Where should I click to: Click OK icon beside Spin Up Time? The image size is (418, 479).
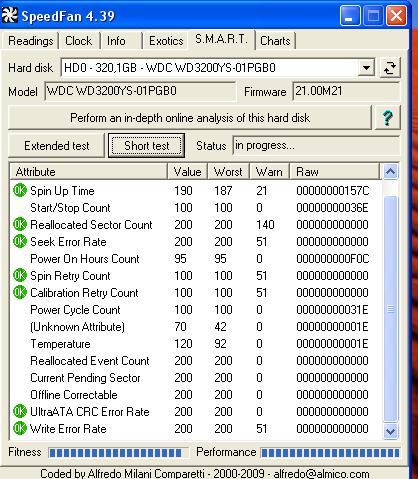tap(20, 191)
